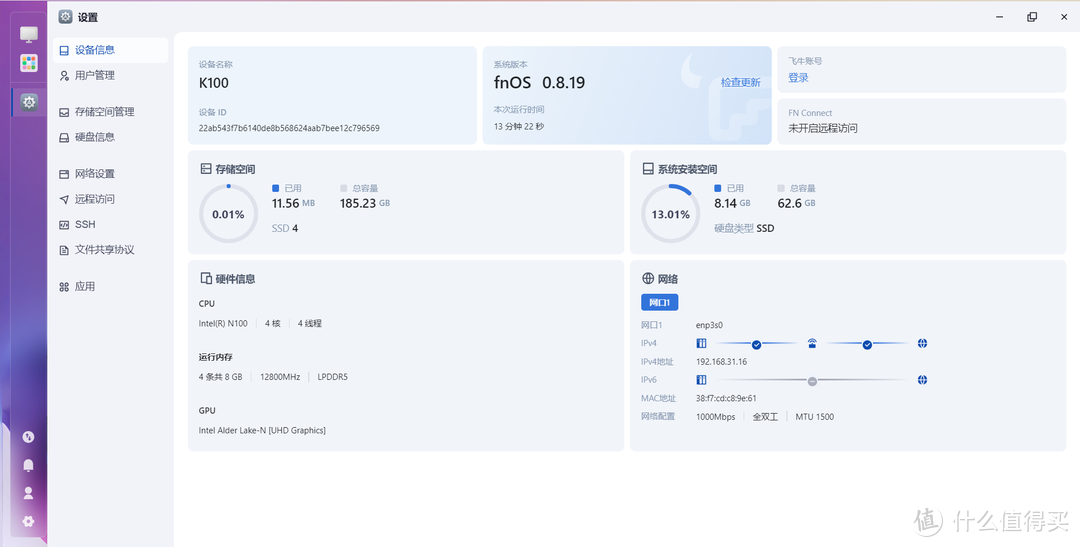
Task: Open 文件共享协议 settings
Action: [104, 250]
